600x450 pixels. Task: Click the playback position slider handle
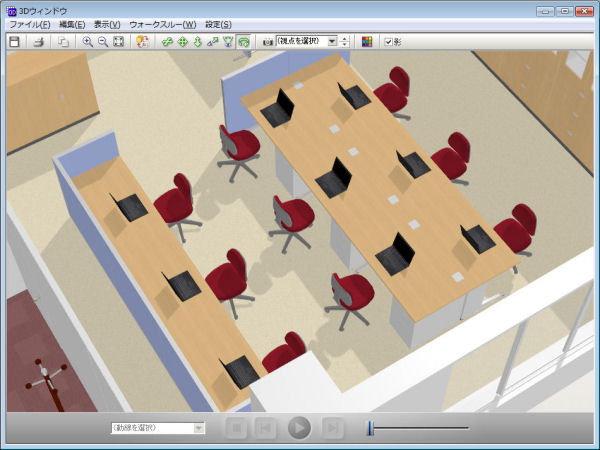click(x=370, y=428)
